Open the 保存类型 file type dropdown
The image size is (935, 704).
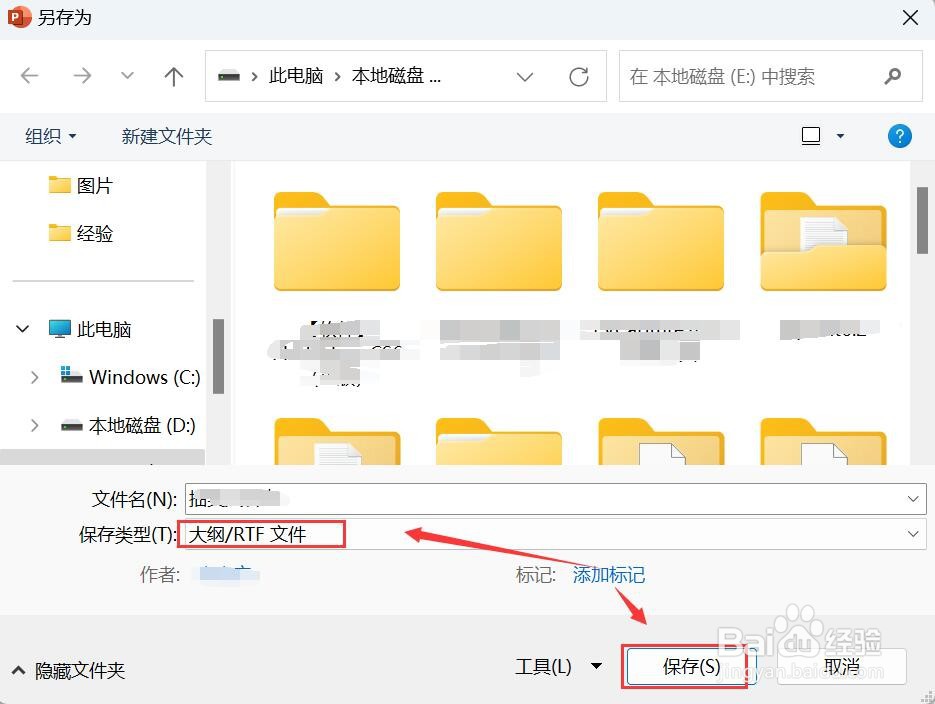pos(911,534)
